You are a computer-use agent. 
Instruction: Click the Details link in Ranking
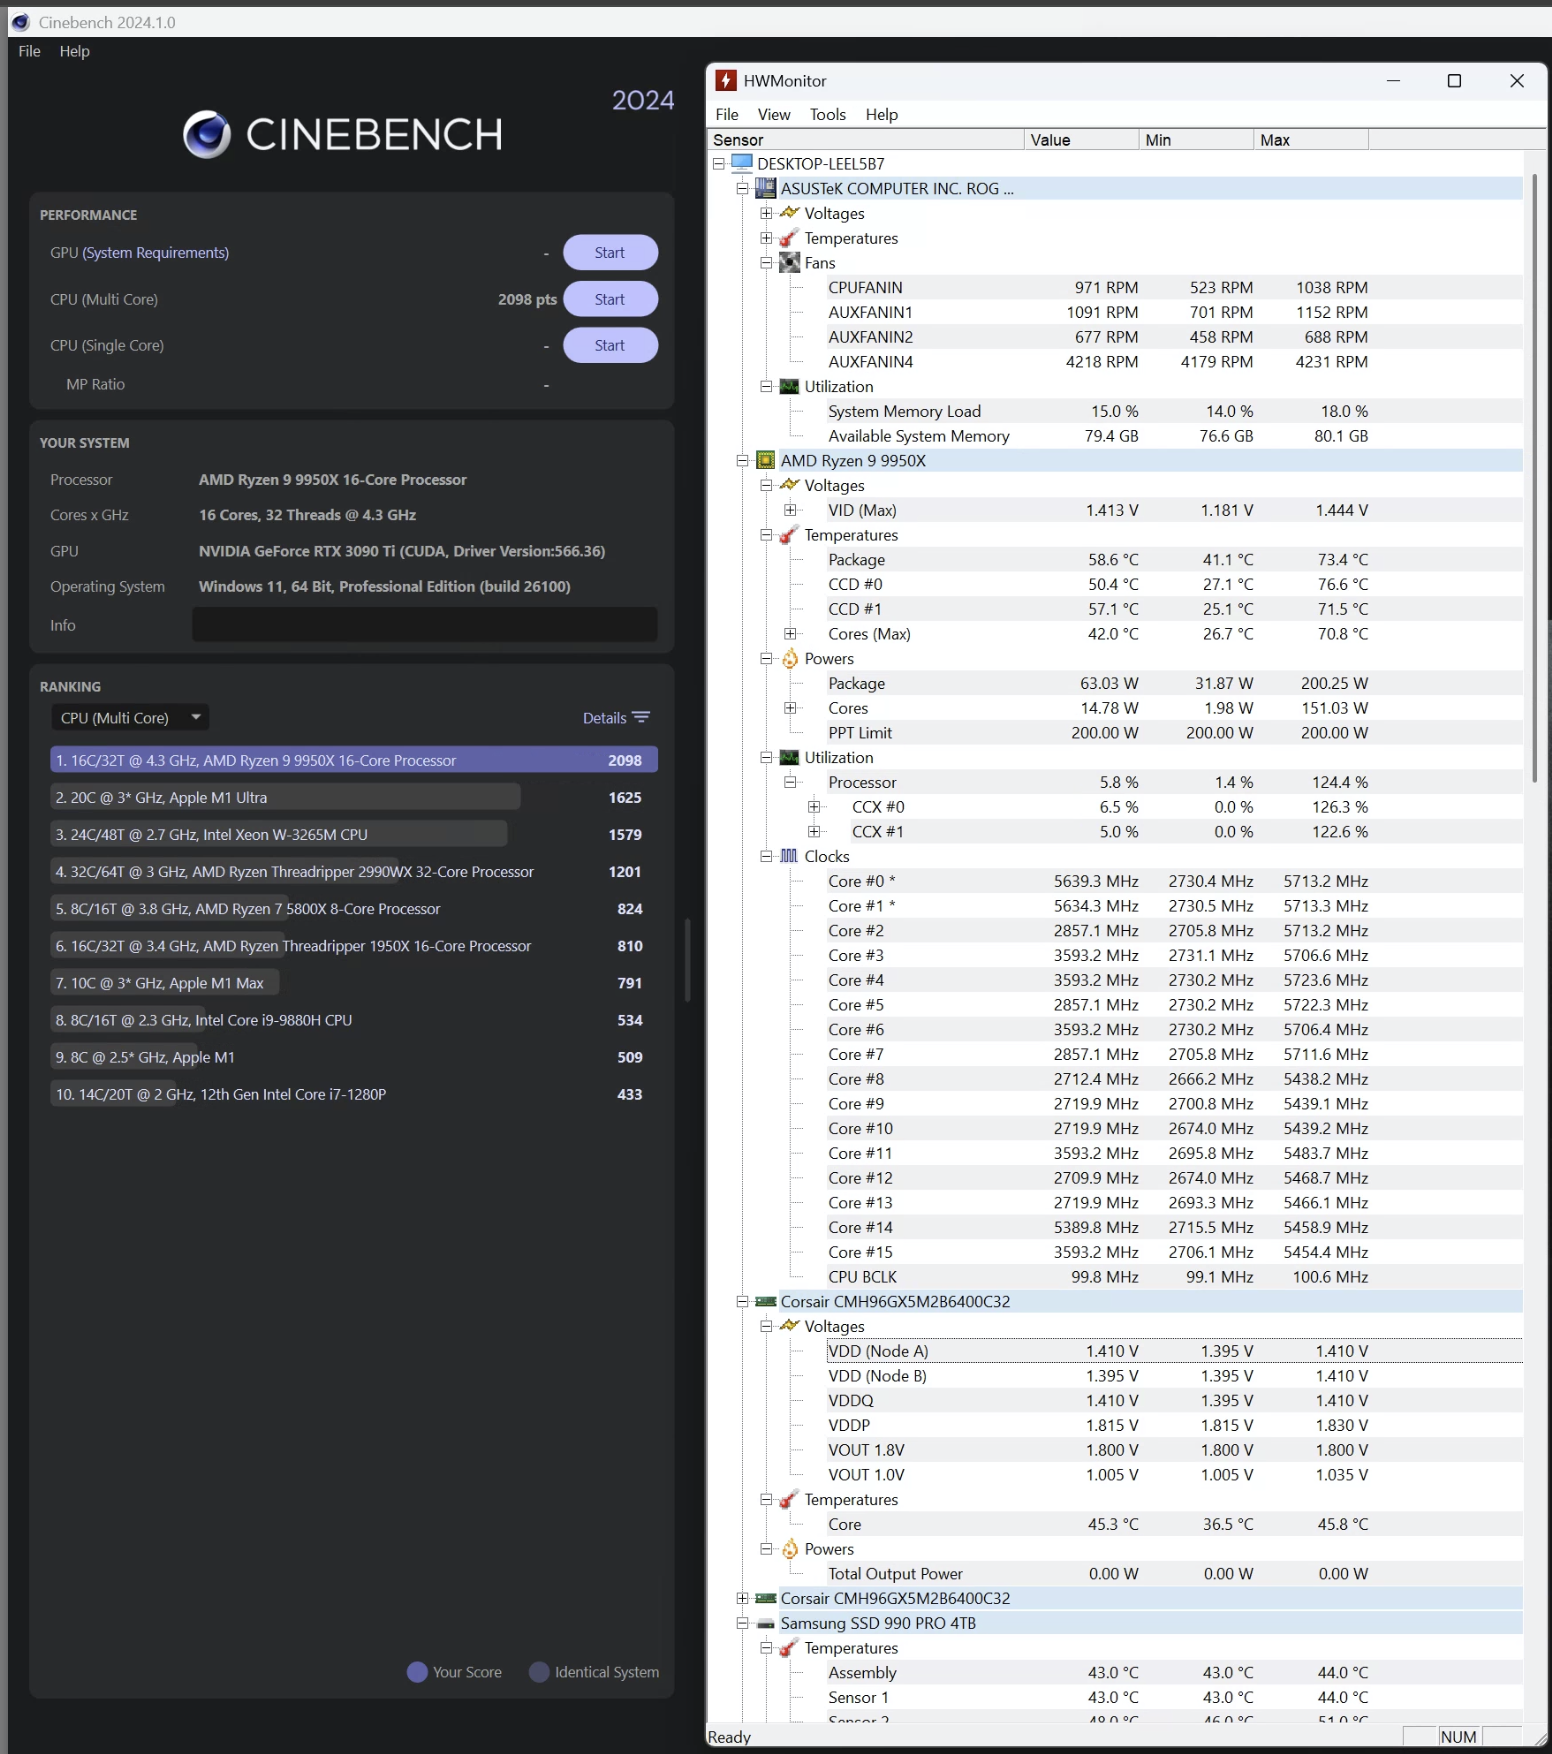[x=604, y=718]
